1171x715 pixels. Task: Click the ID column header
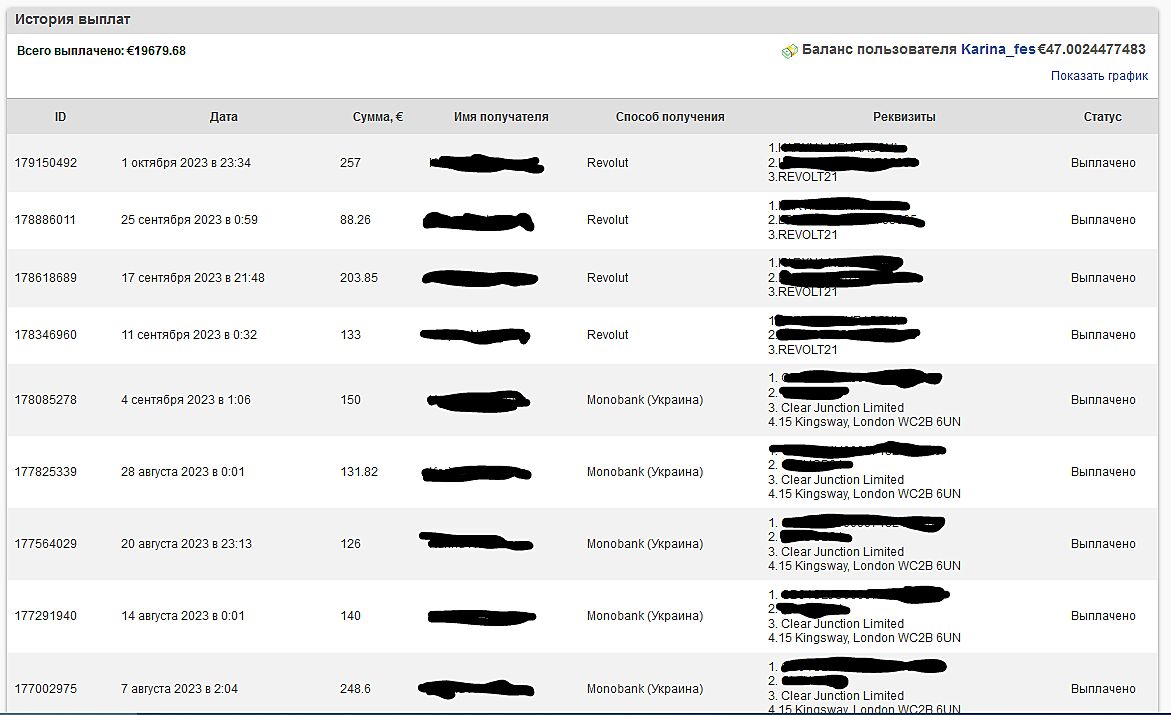click(60, 117)
